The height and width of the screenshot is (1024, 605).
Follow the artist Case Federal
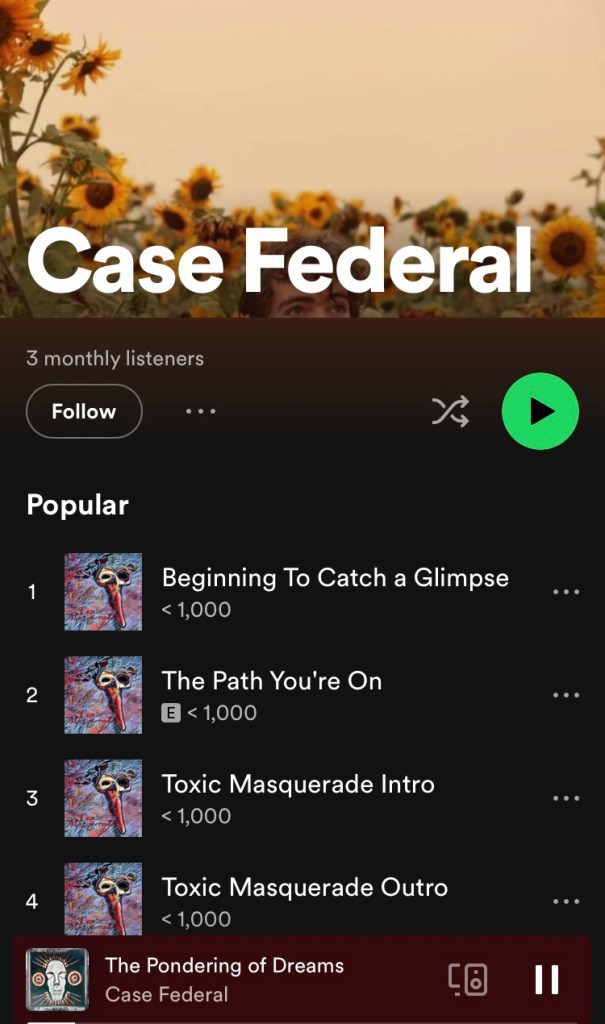coord(84,411)
